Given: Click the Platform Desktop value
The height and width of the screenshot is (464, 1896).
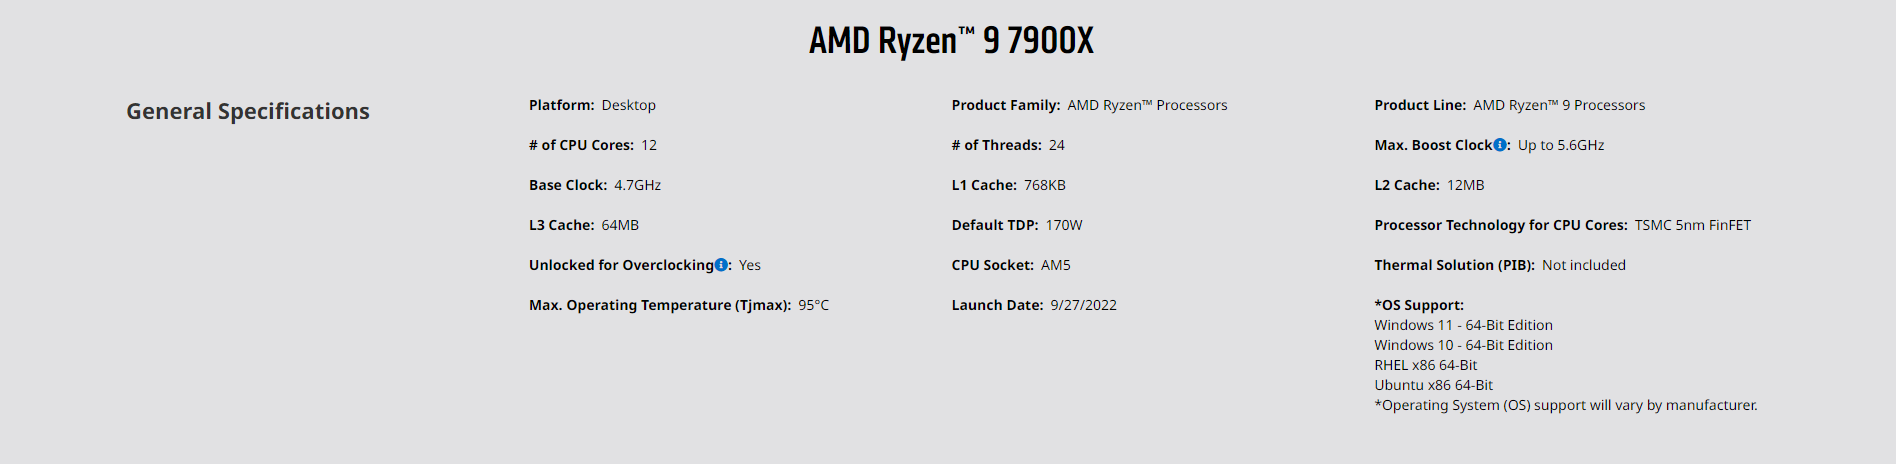Looking at the screenshot, I should 629,105.
